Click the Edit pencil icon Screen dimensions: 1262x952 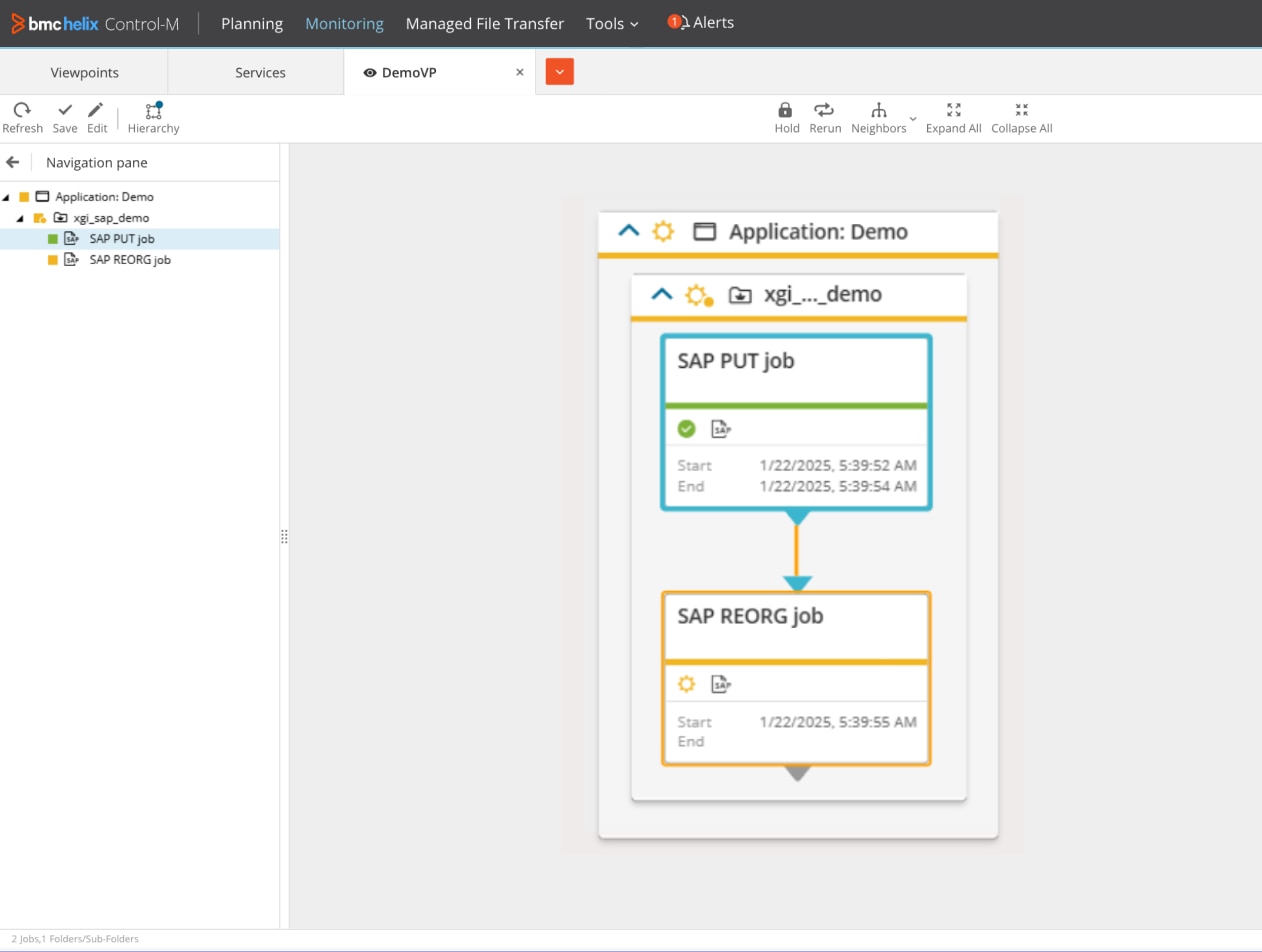coord(96,110)
